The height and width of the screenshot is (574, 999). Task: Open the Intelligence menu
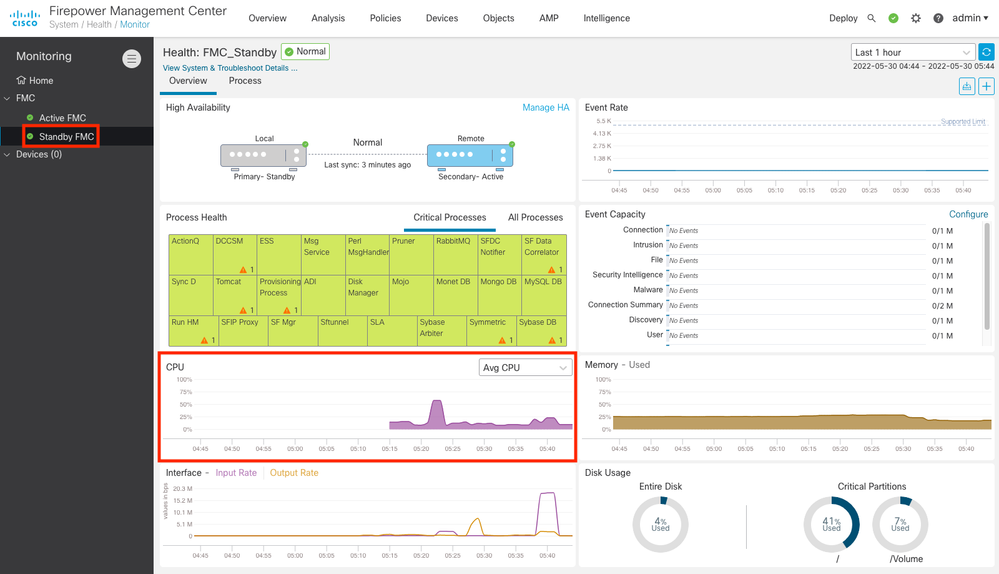[607, 18]
